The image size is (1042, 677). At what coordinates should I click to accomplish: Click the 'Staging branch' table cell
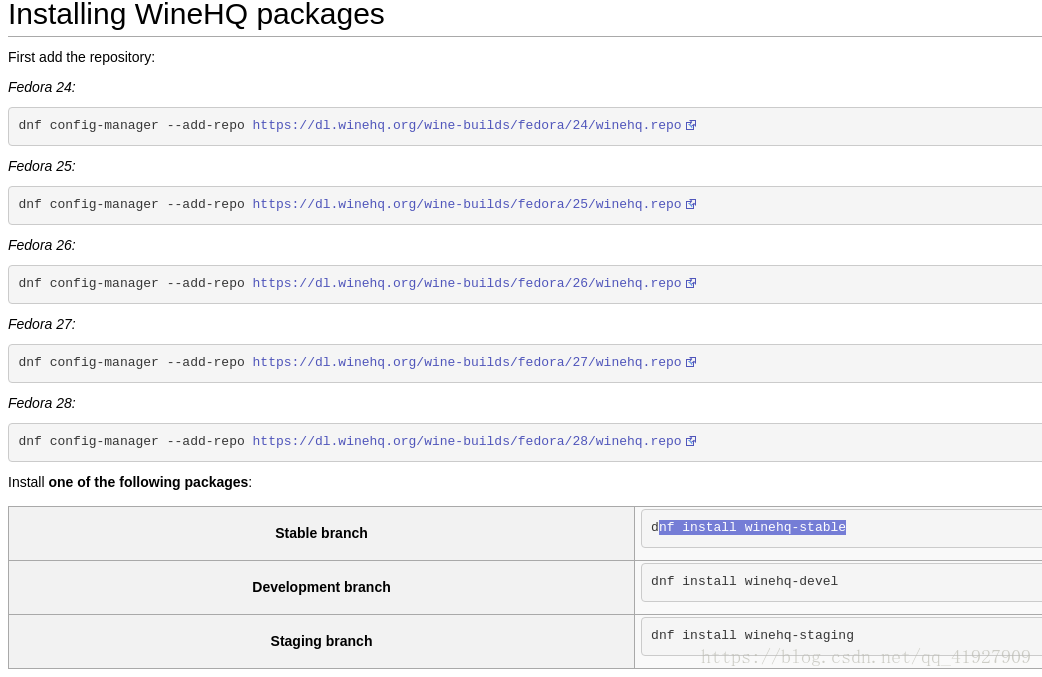pyautogui.click(x=322, y=641)
